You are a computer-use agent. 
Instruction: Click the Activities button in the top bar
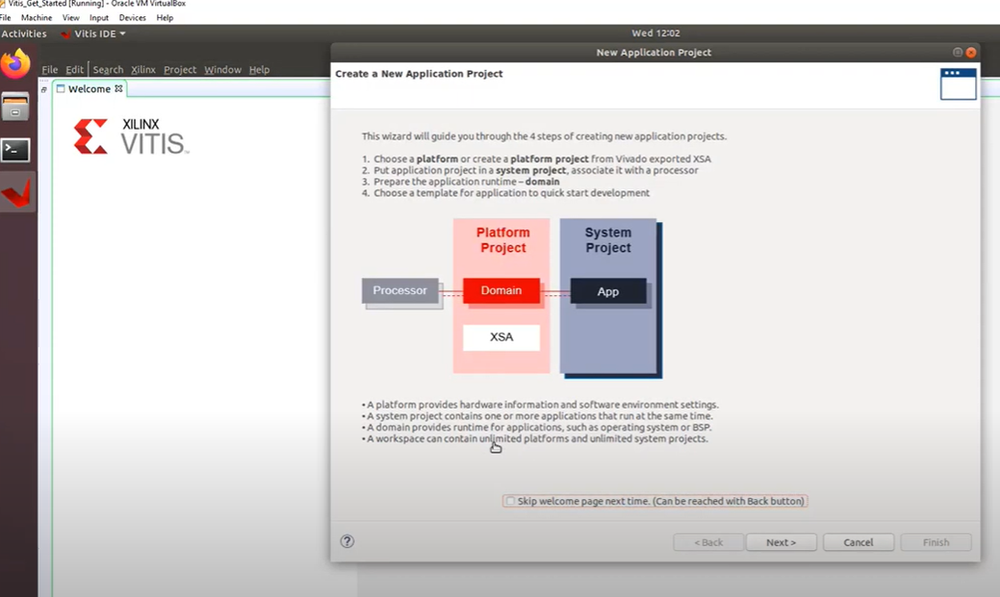tap(24, 33)
